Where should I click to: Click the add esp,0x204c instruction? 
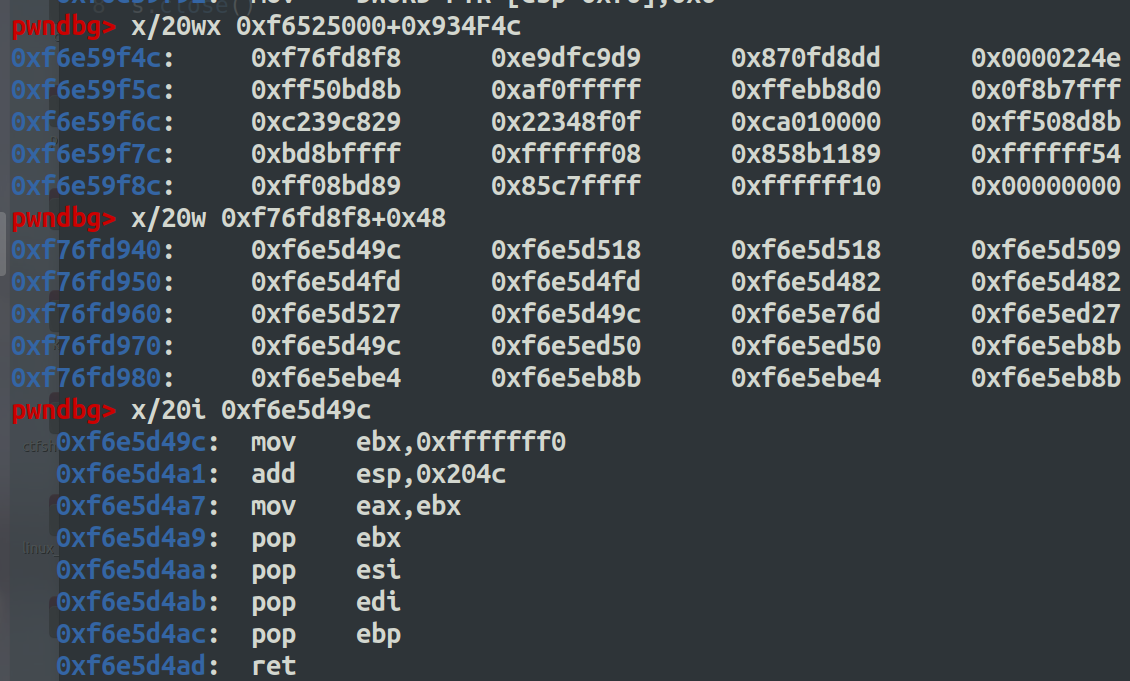tap(378, 474)
